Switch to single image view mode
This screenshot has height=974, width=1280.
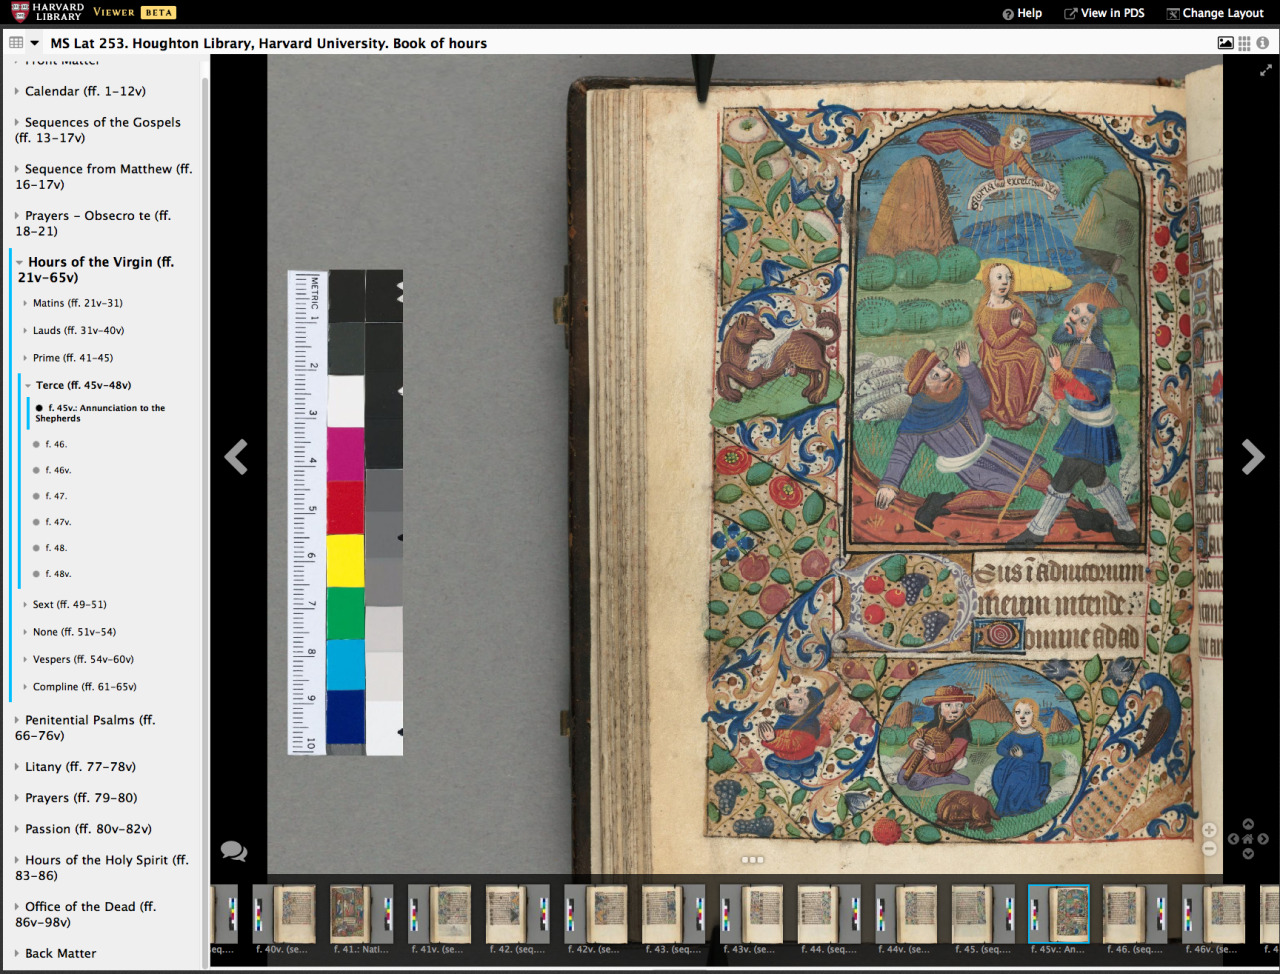coord(1225,43)
